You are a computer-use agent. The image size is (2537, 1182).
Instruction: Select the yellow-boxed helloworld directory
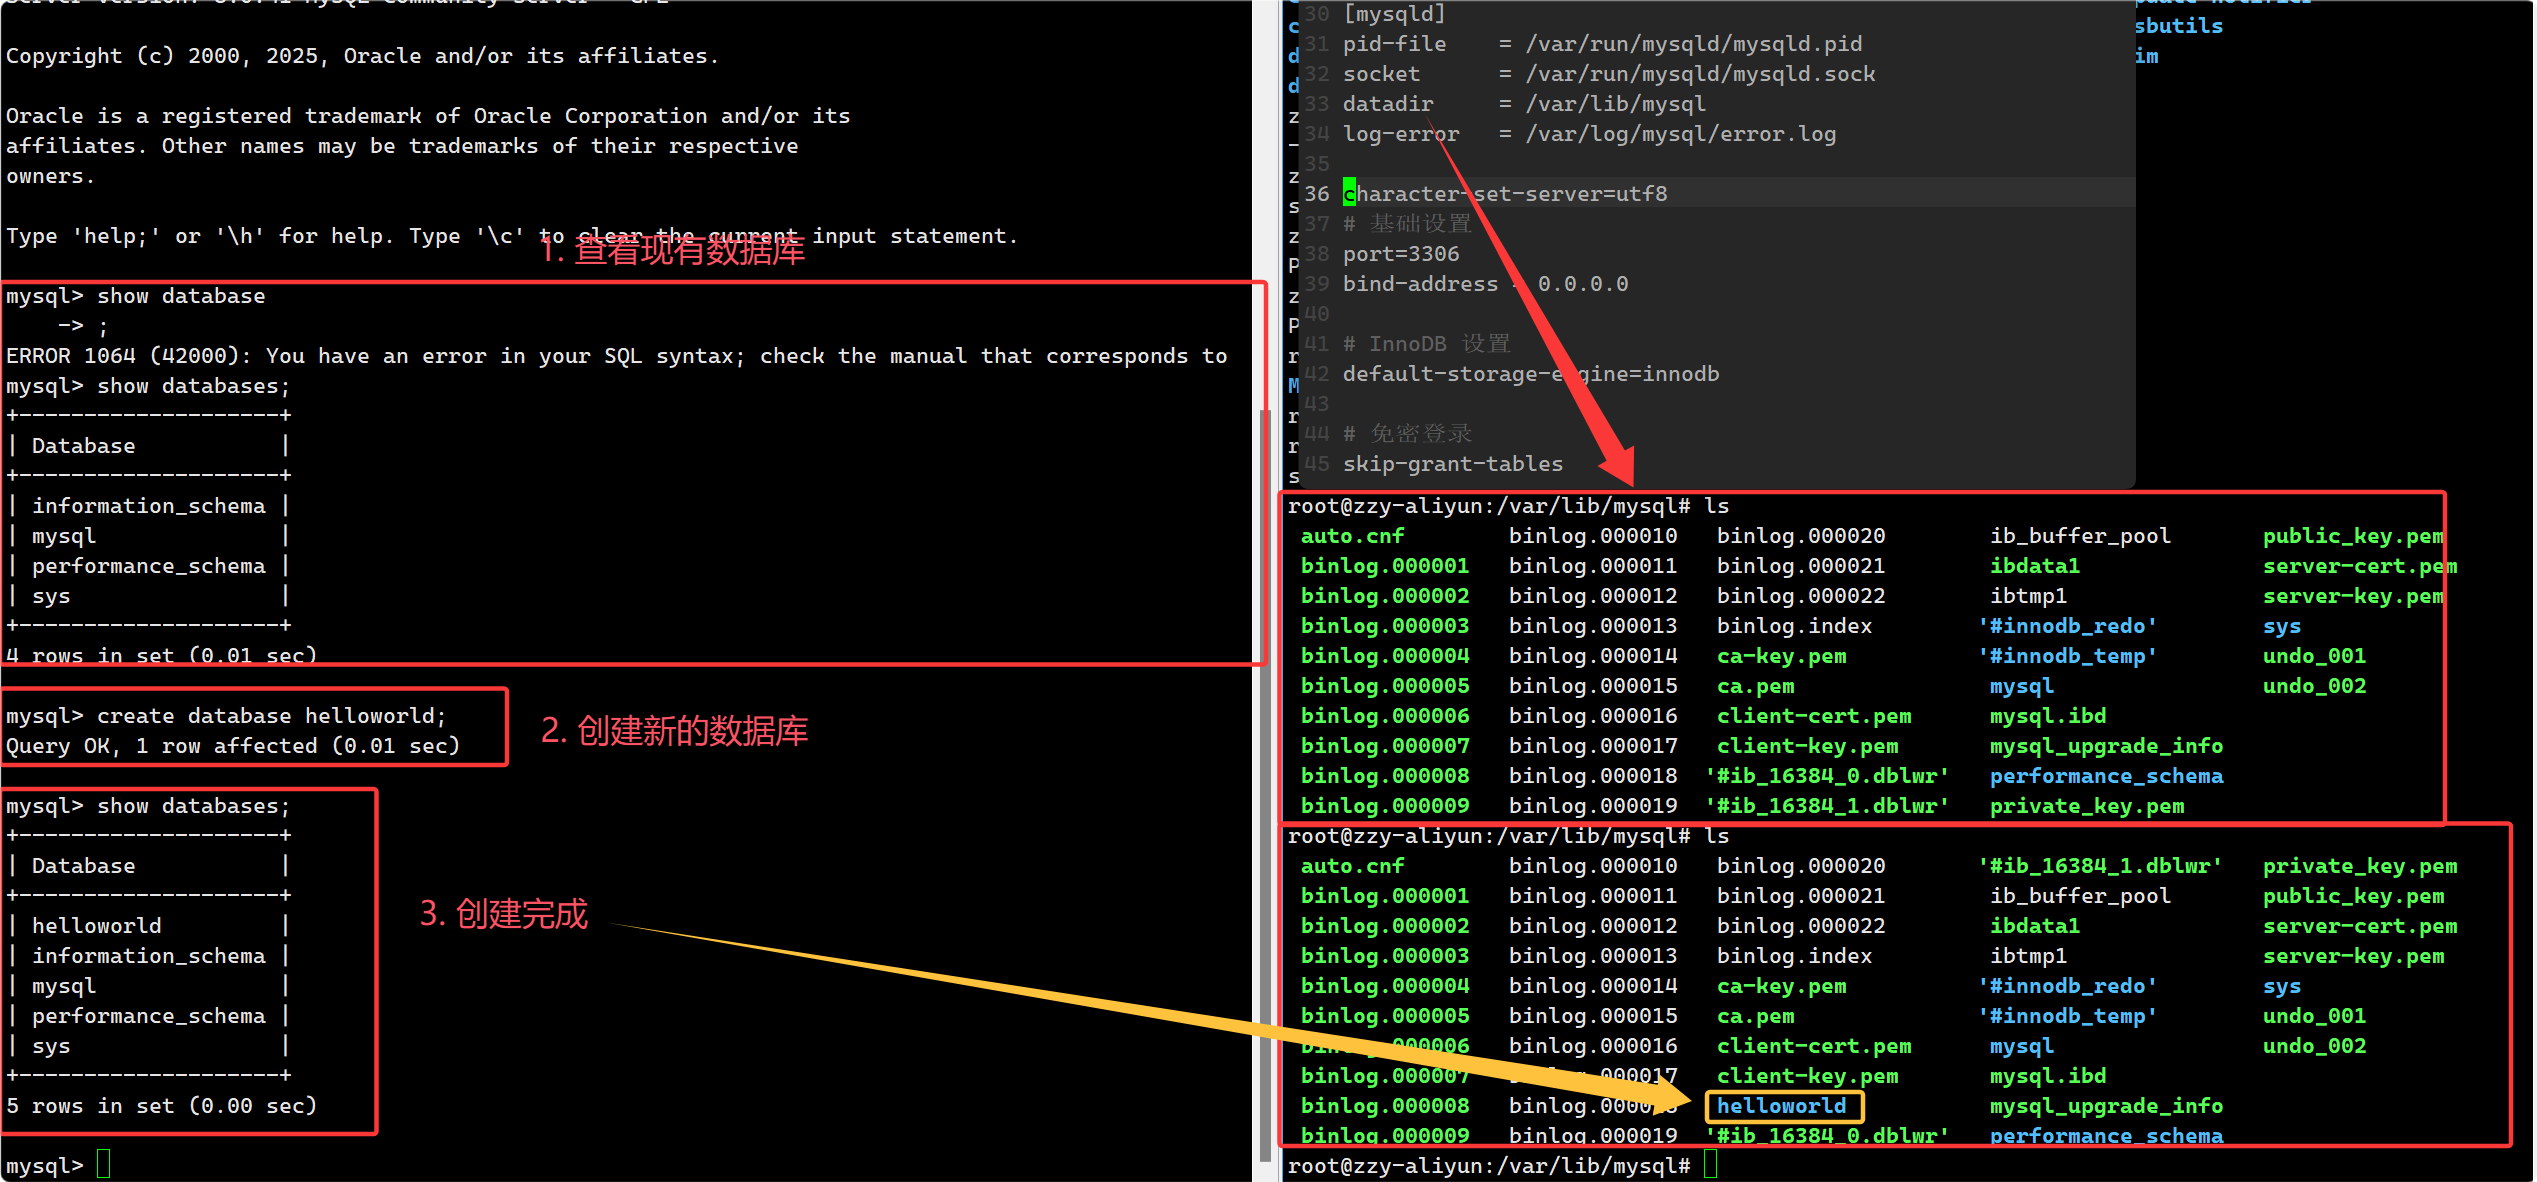pos(1782,1106)
